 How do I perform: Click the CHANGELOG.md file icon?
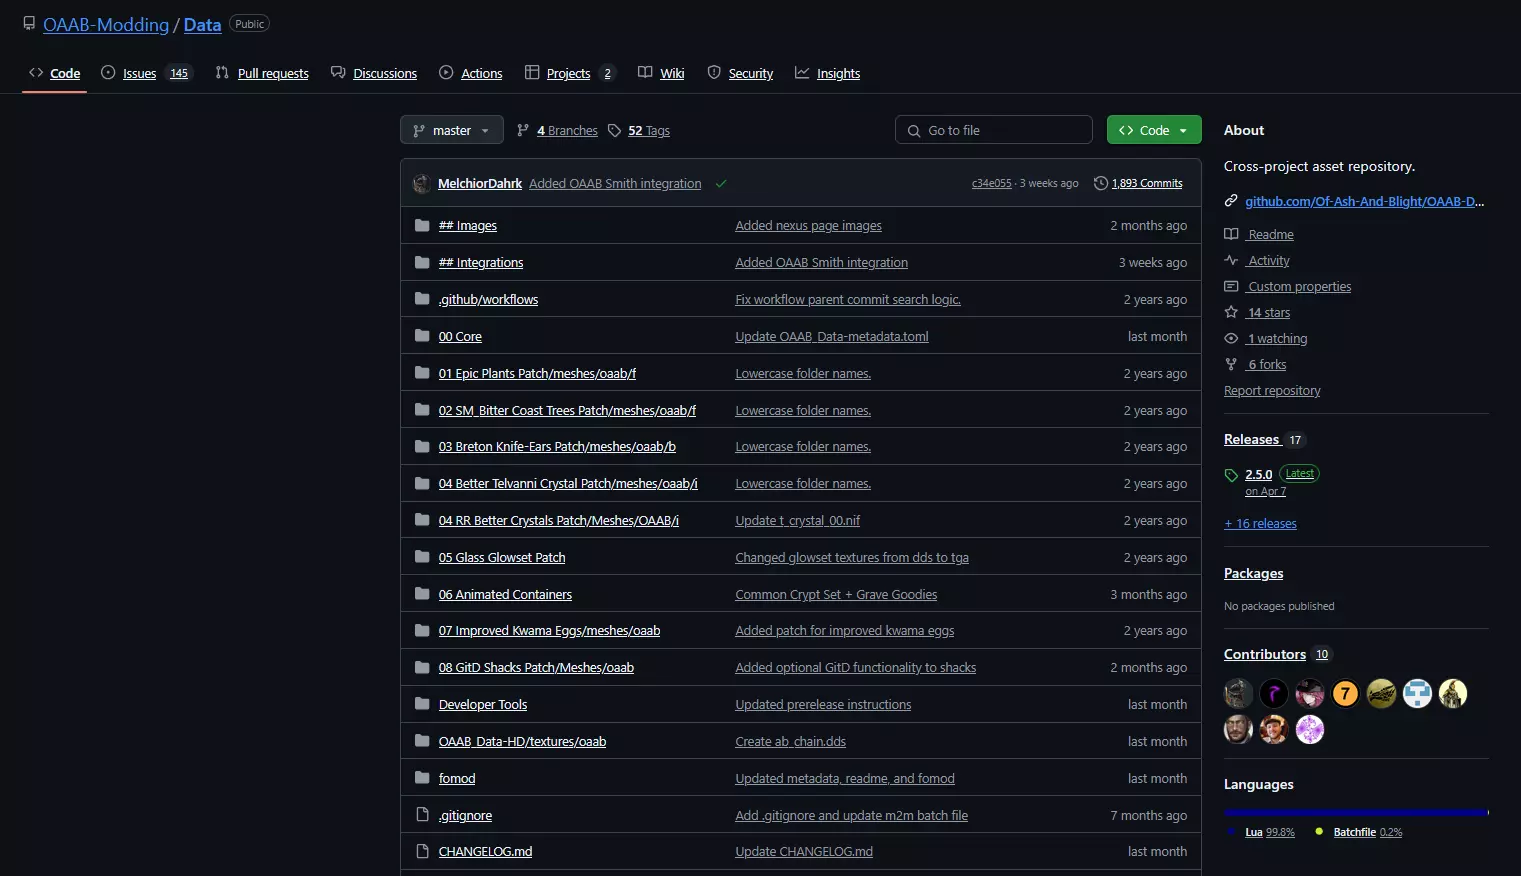click(422, 852)
